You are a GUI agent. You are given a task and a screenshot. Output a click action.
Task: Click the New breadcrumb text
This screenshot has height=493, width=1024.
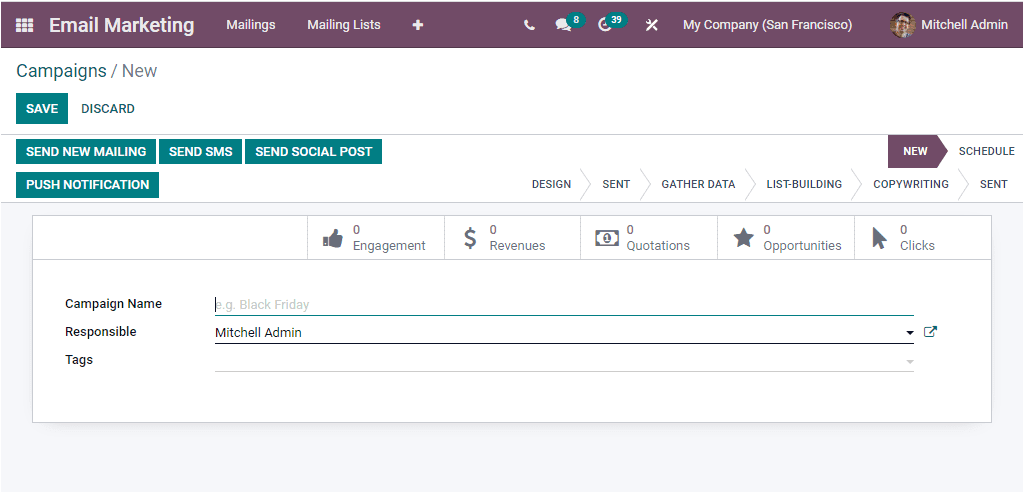[140, 71]
